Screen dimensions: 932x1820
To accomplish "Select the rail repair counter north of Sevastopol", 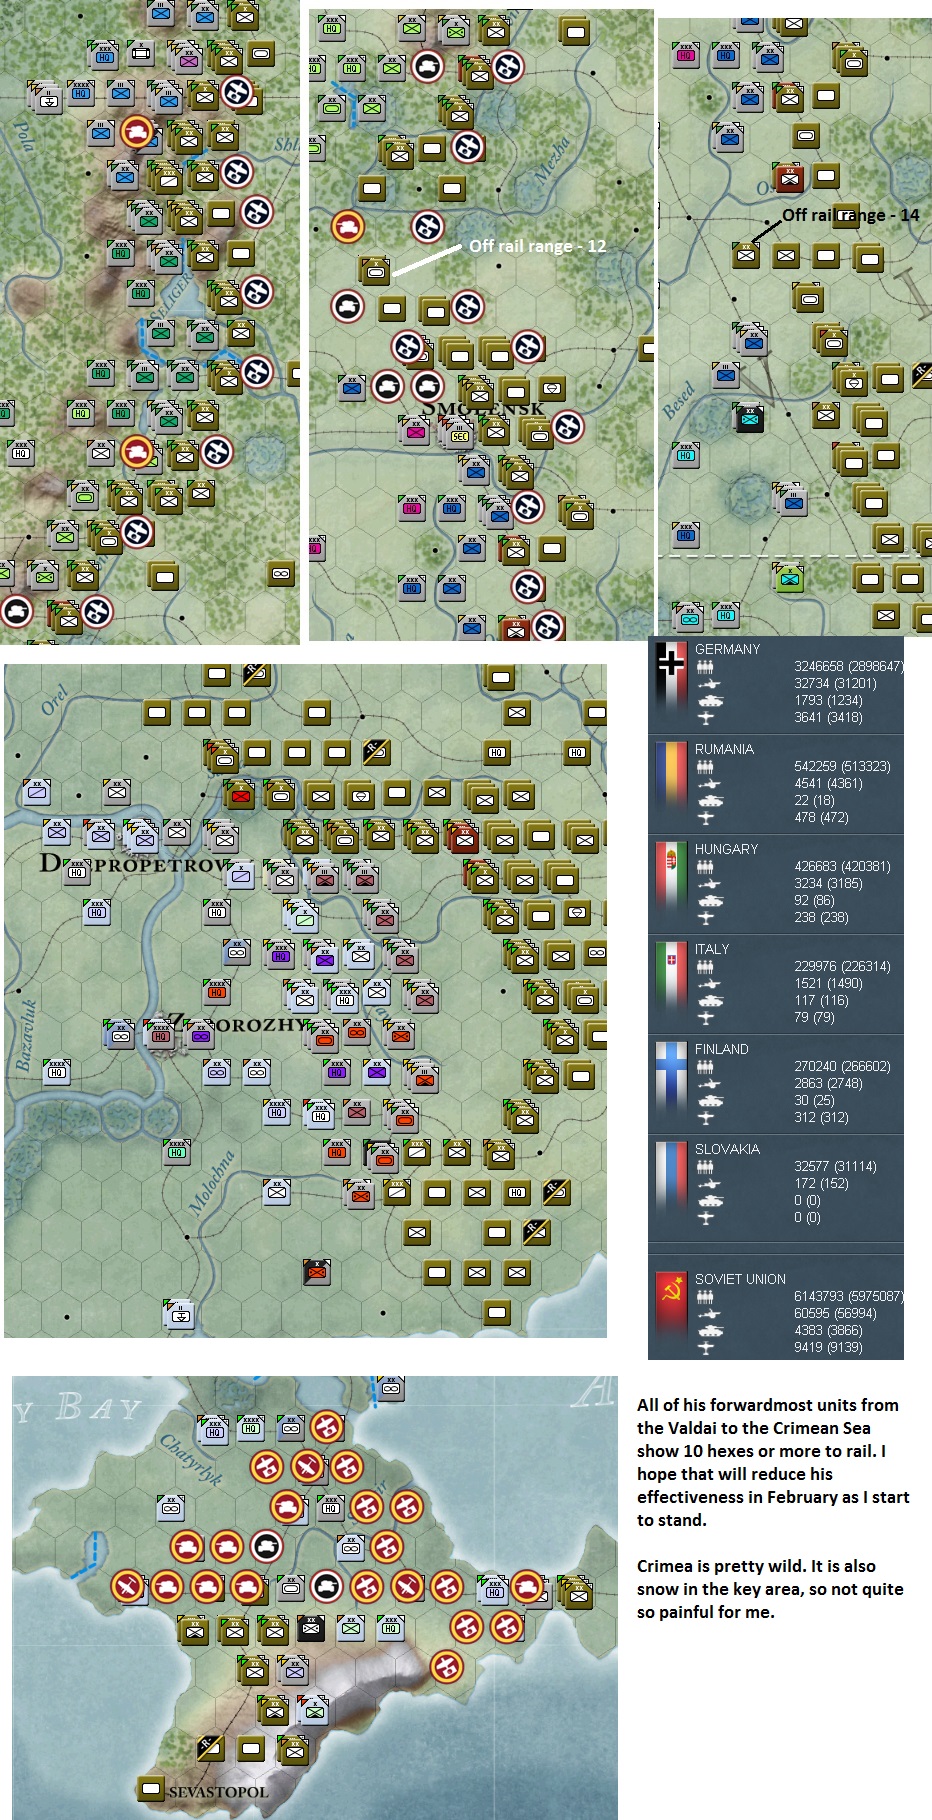I will (x=210, y=1747).
